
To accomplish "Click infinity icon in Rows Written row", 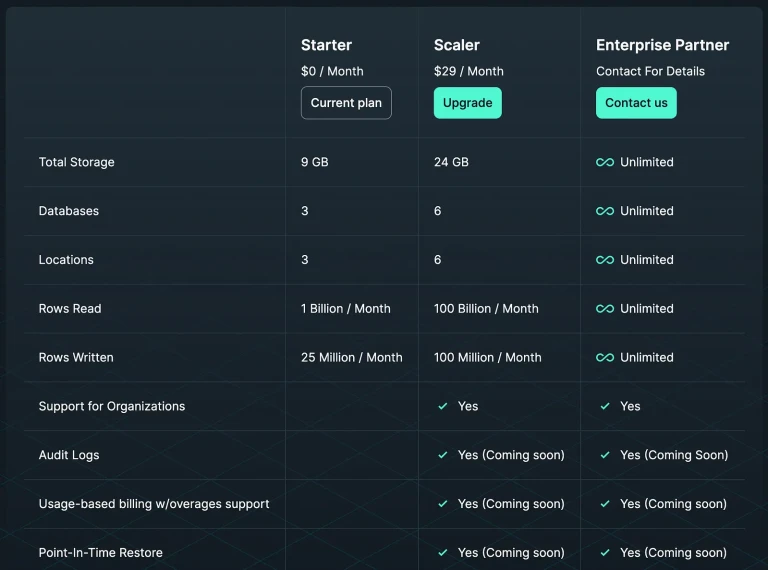I will click(605, 357).
